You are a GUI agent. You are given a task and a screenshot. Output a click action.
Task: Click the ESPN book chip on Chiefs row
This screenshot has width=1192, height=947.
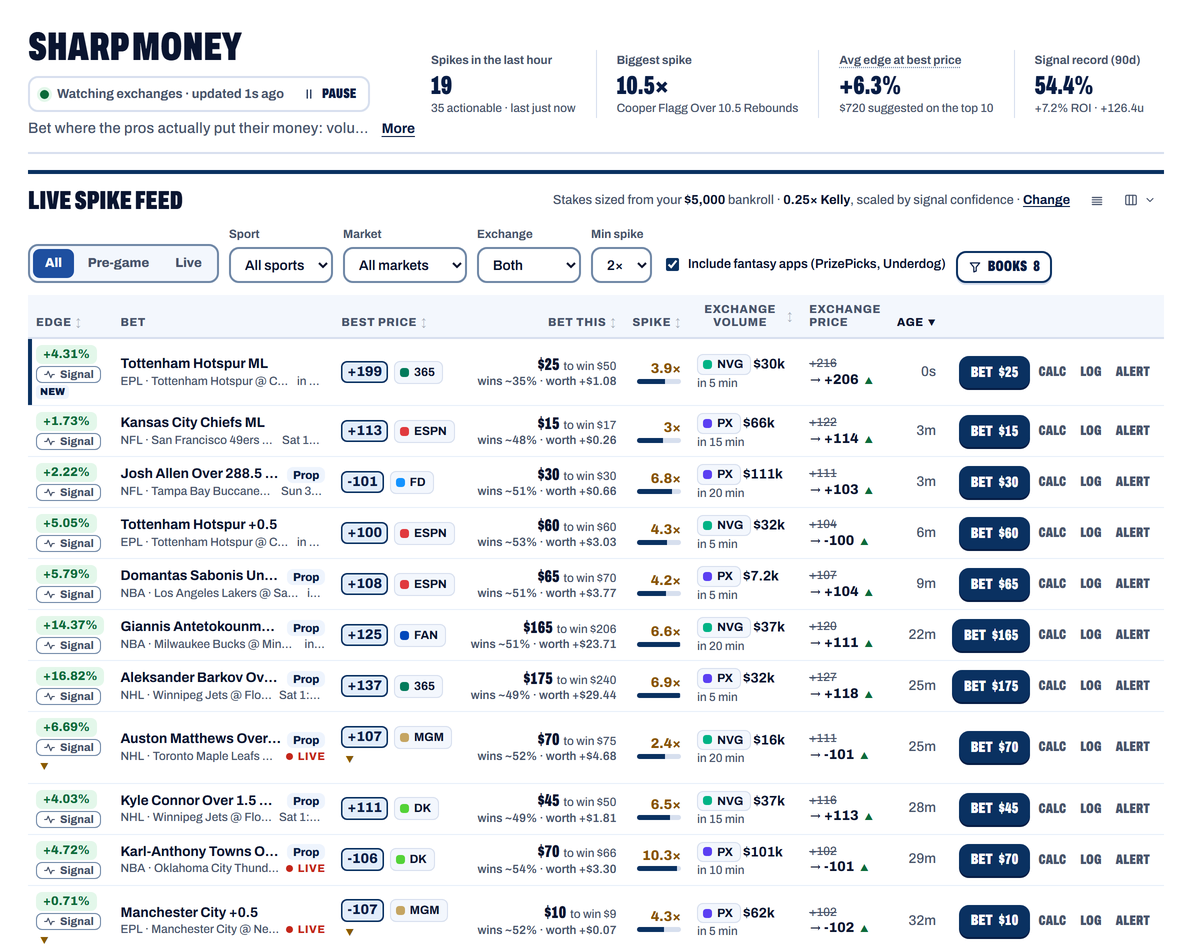(423, 431)
